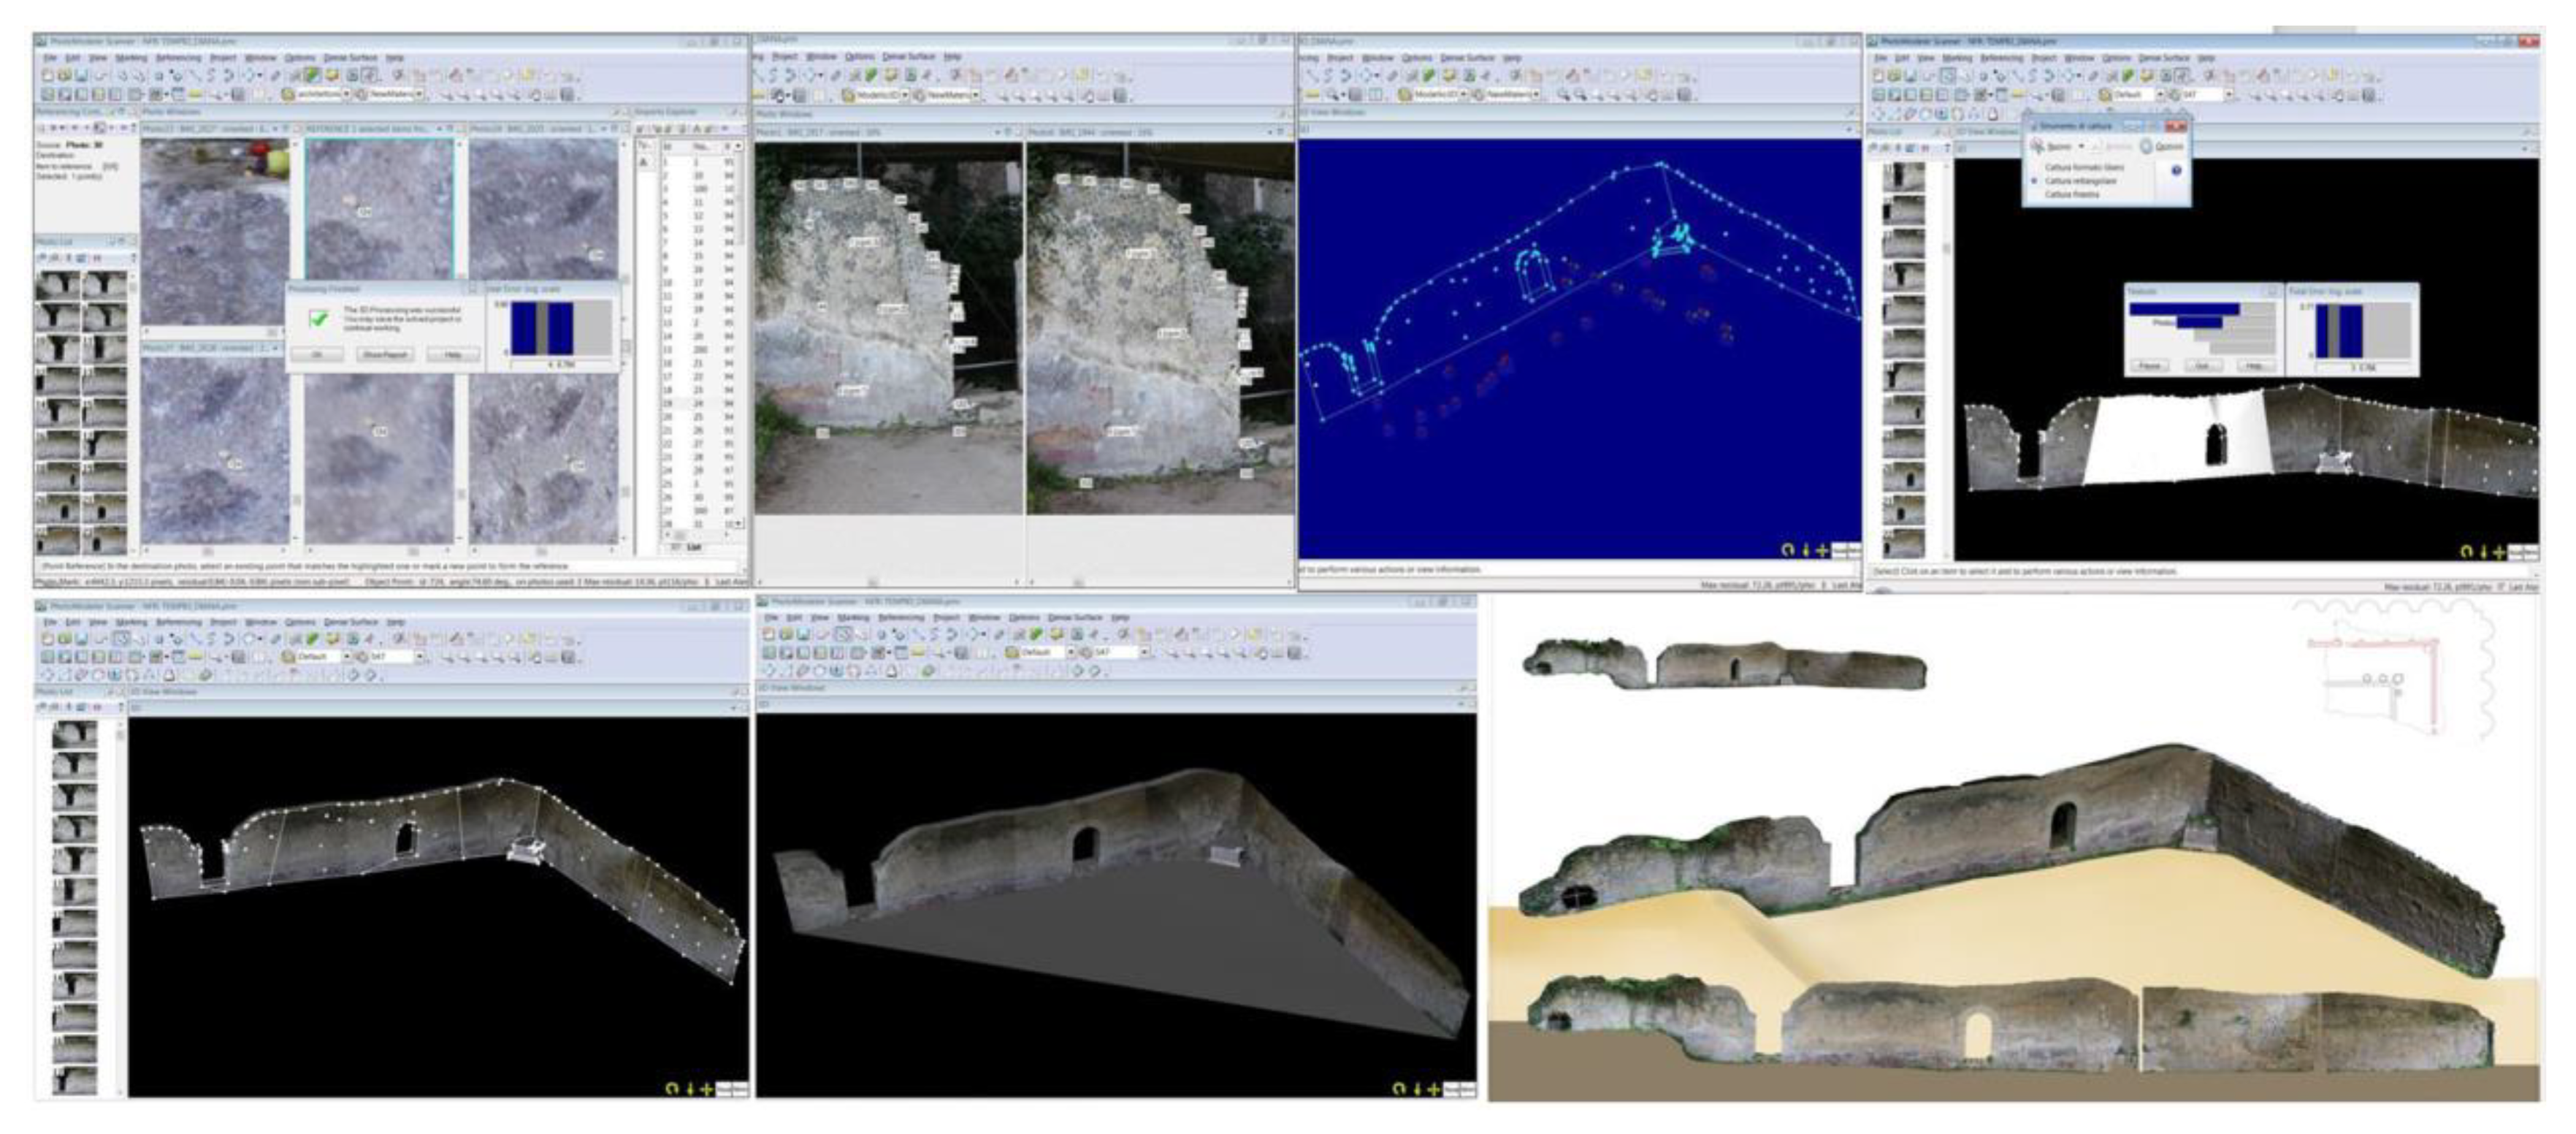Click Save icon in top-left window toolbar

pyautogui.click(x=81, y=75)
